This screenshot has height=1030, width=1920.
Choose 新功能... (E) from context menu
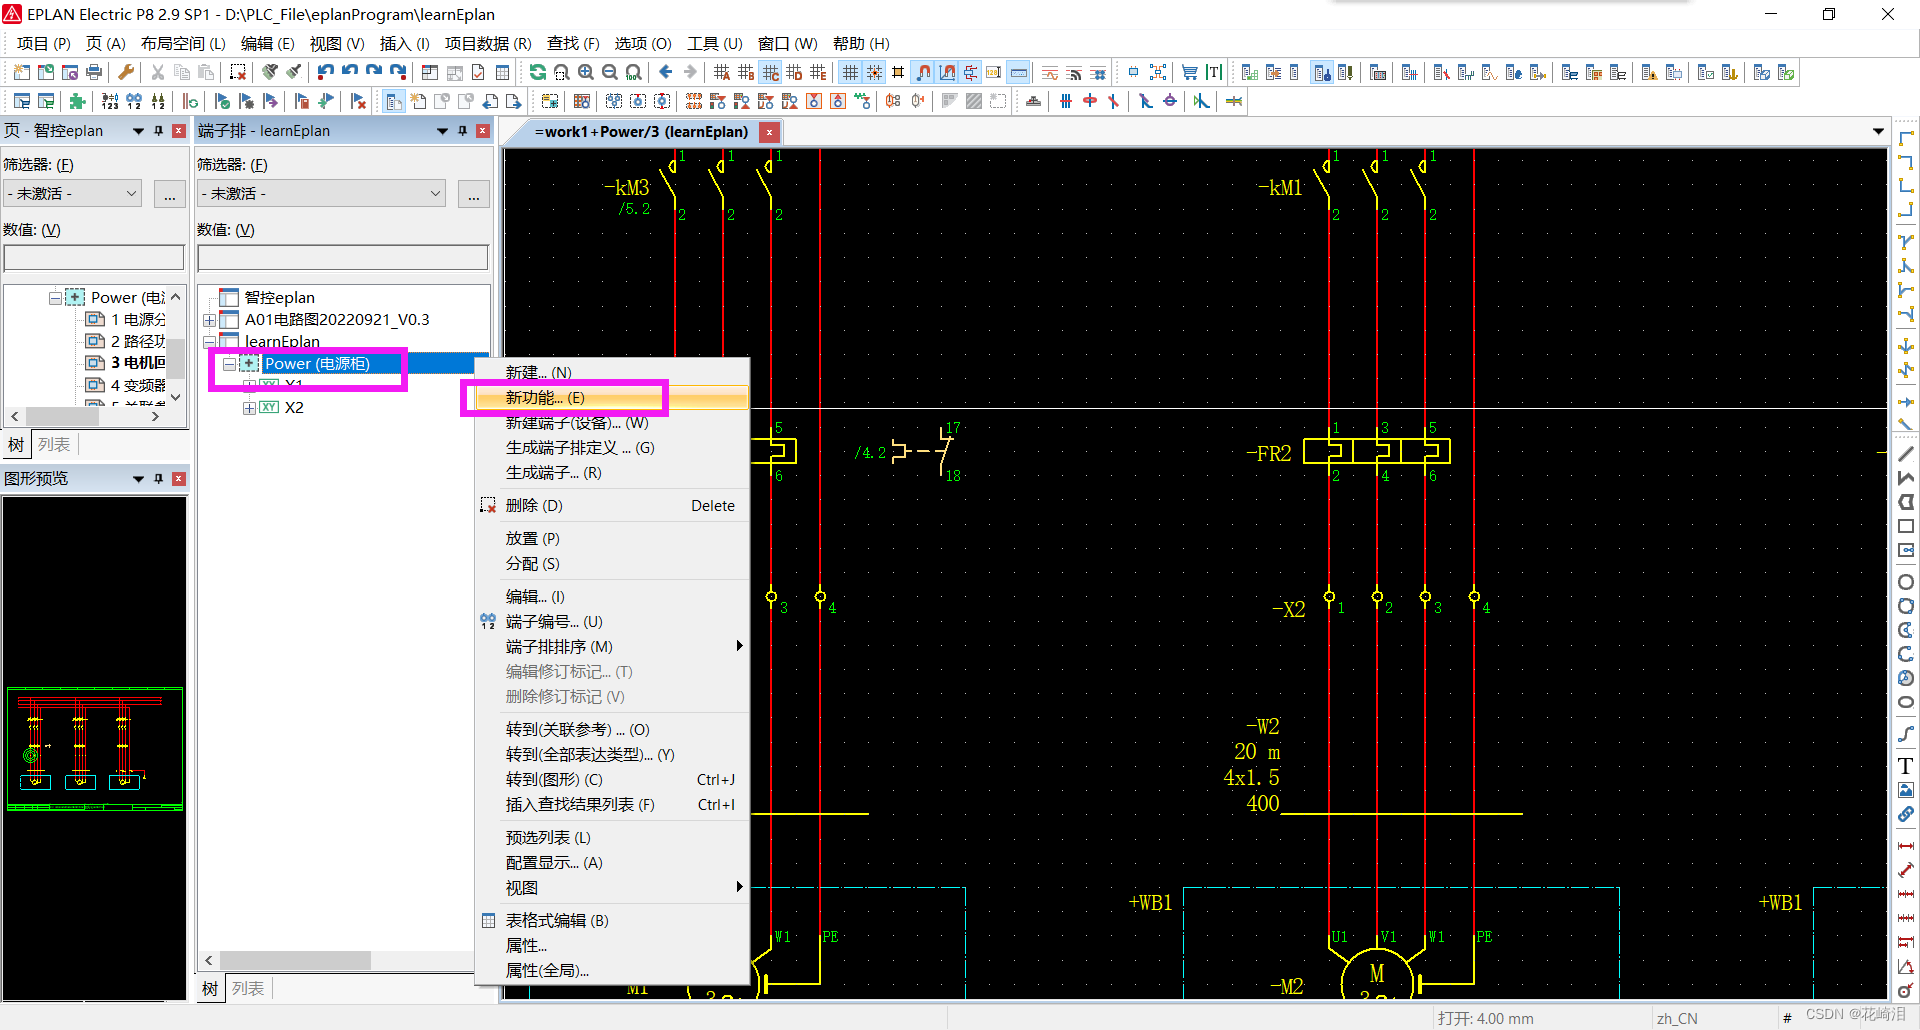tap(612, 398)
